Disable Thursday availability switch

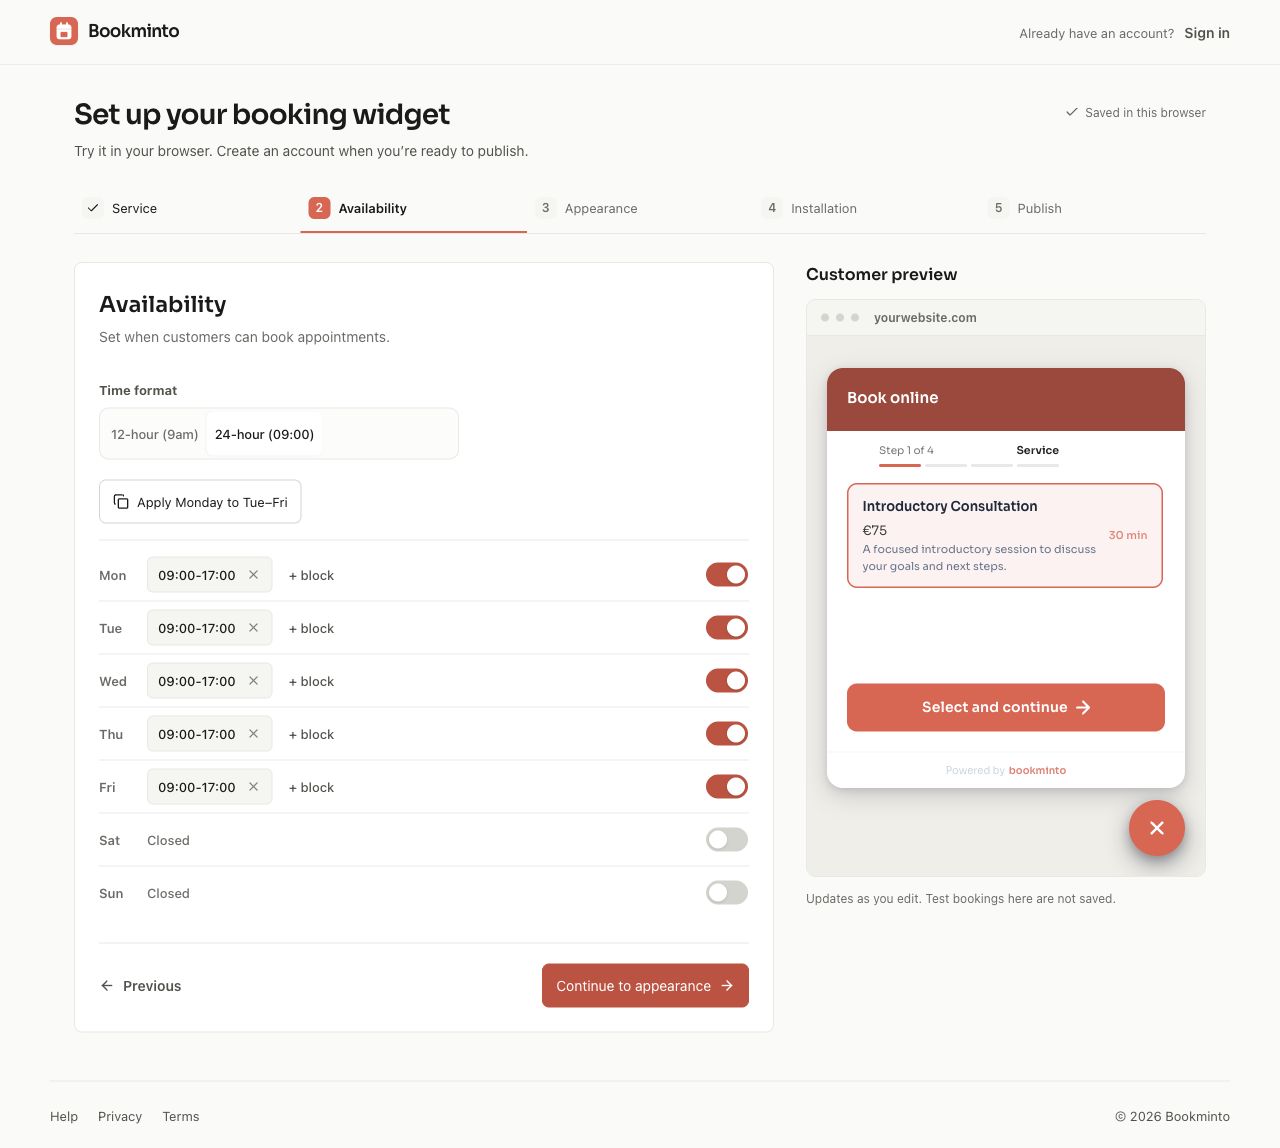coord(727,734)
